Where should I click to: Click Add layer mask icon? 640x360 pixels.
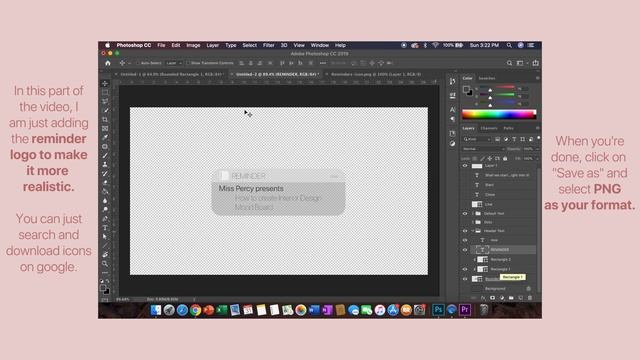492,298
